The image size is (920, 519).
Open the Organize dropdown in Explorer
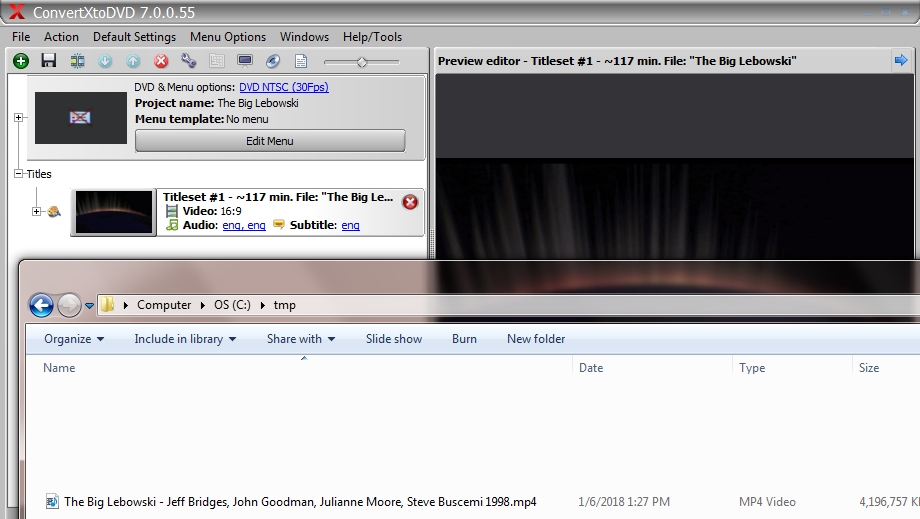point(74,339)
